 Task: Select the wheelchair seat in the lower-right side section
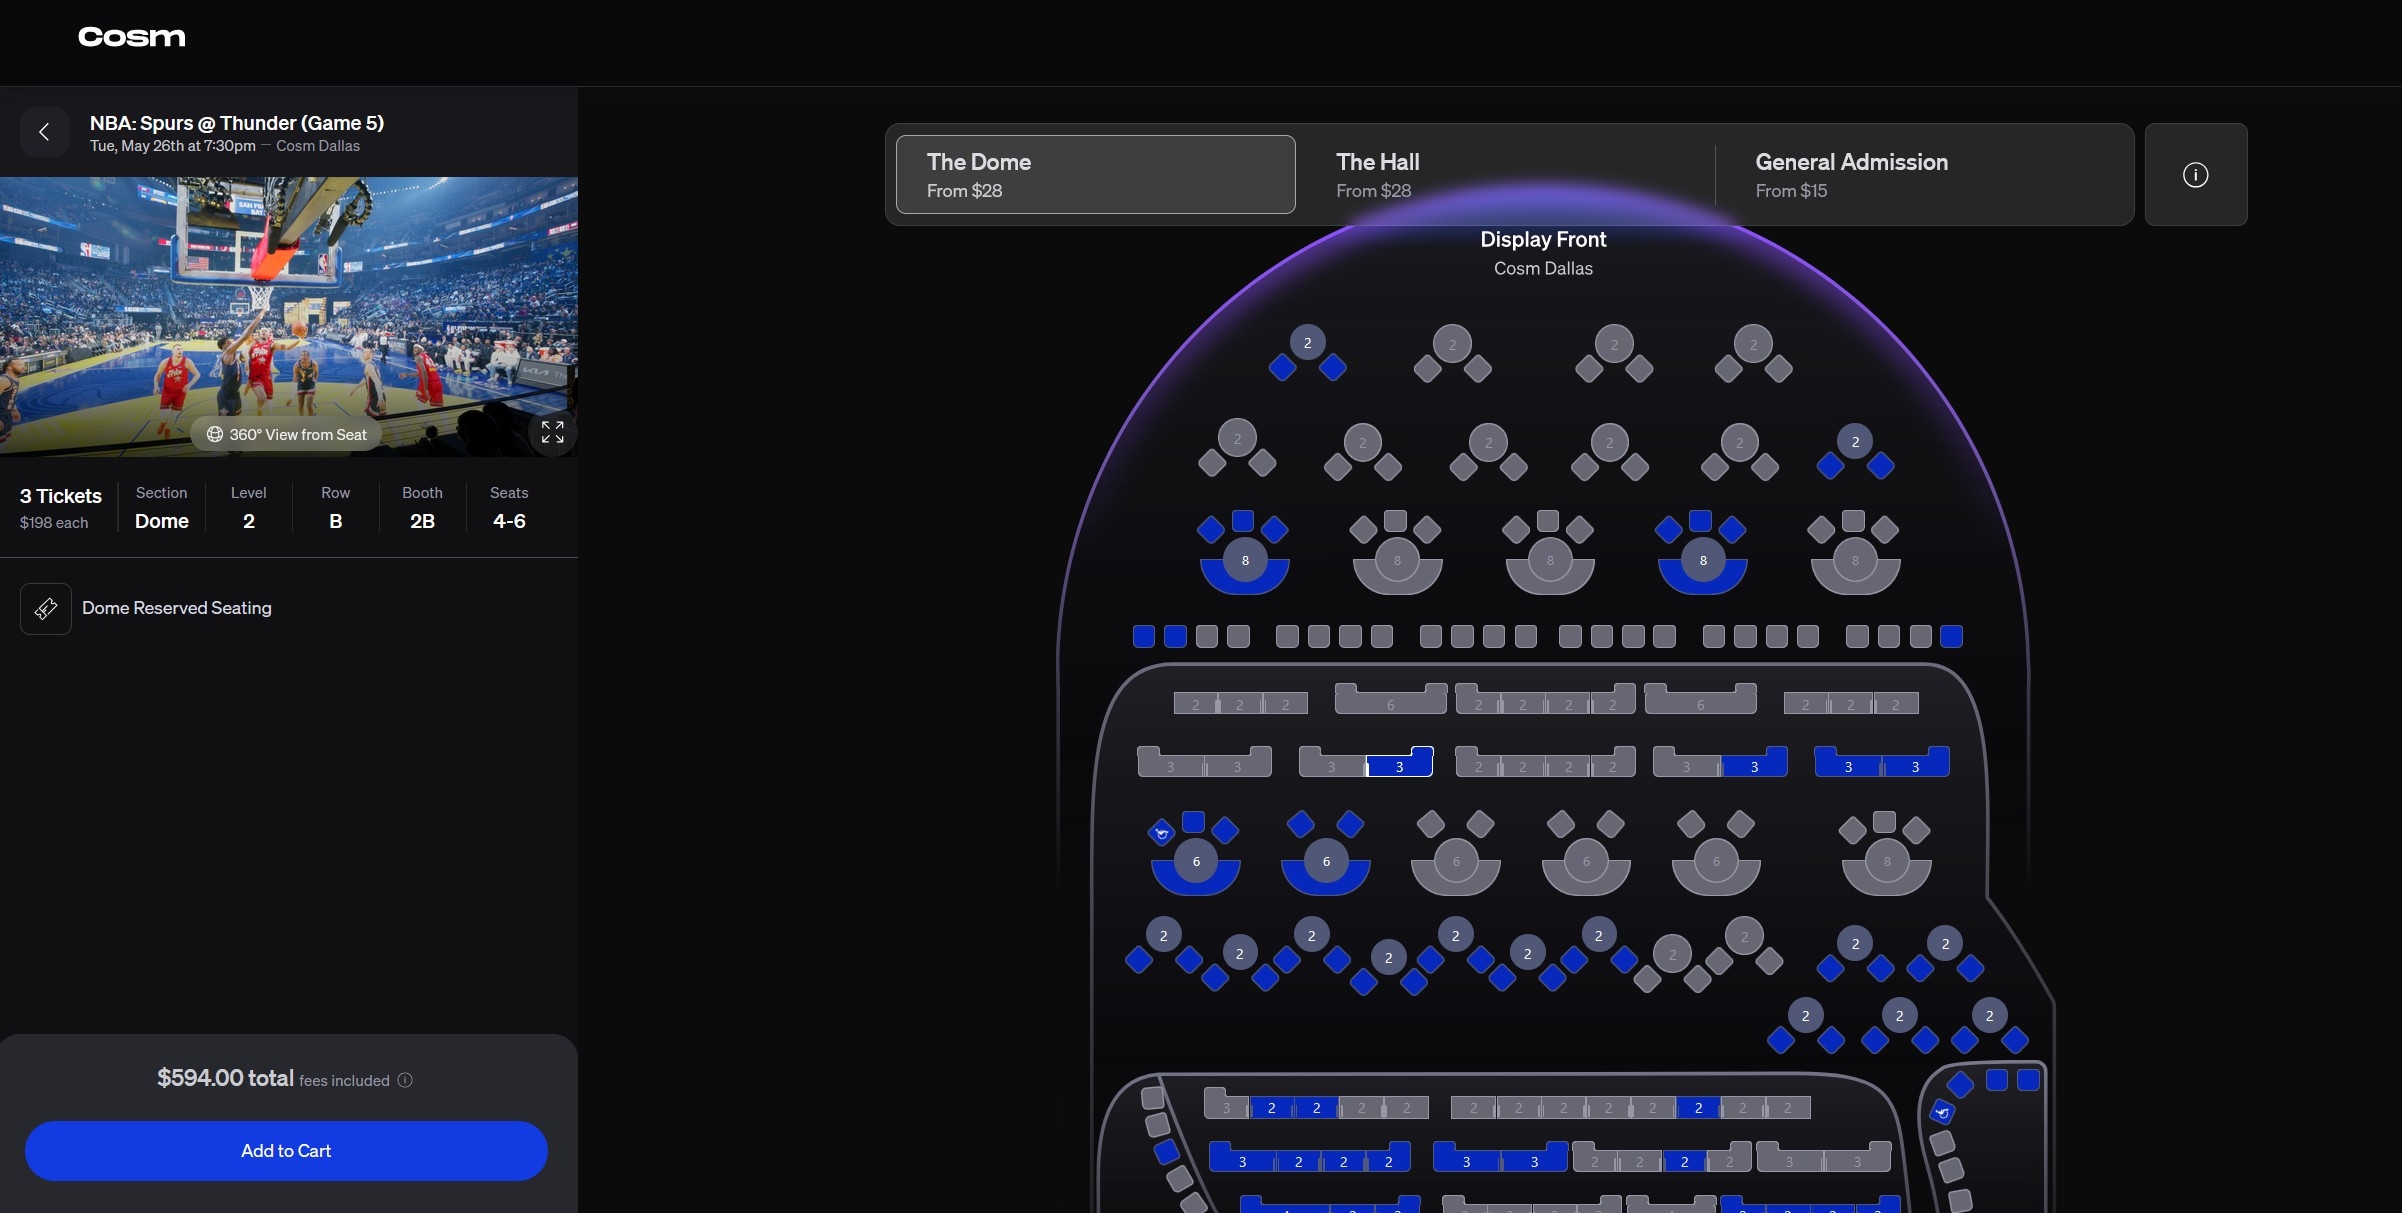point(1942,1112)
